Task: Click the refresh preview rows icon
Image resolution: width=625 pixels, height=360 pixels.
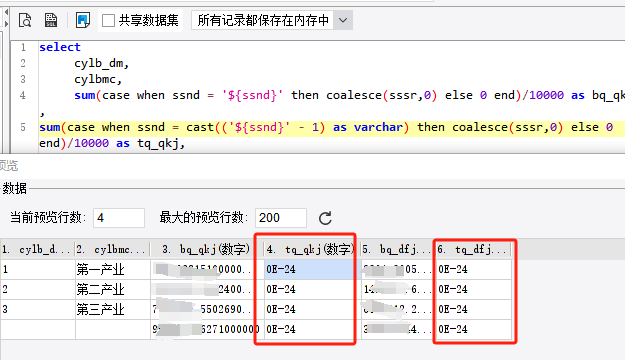Action: click(x=325, y=218)
